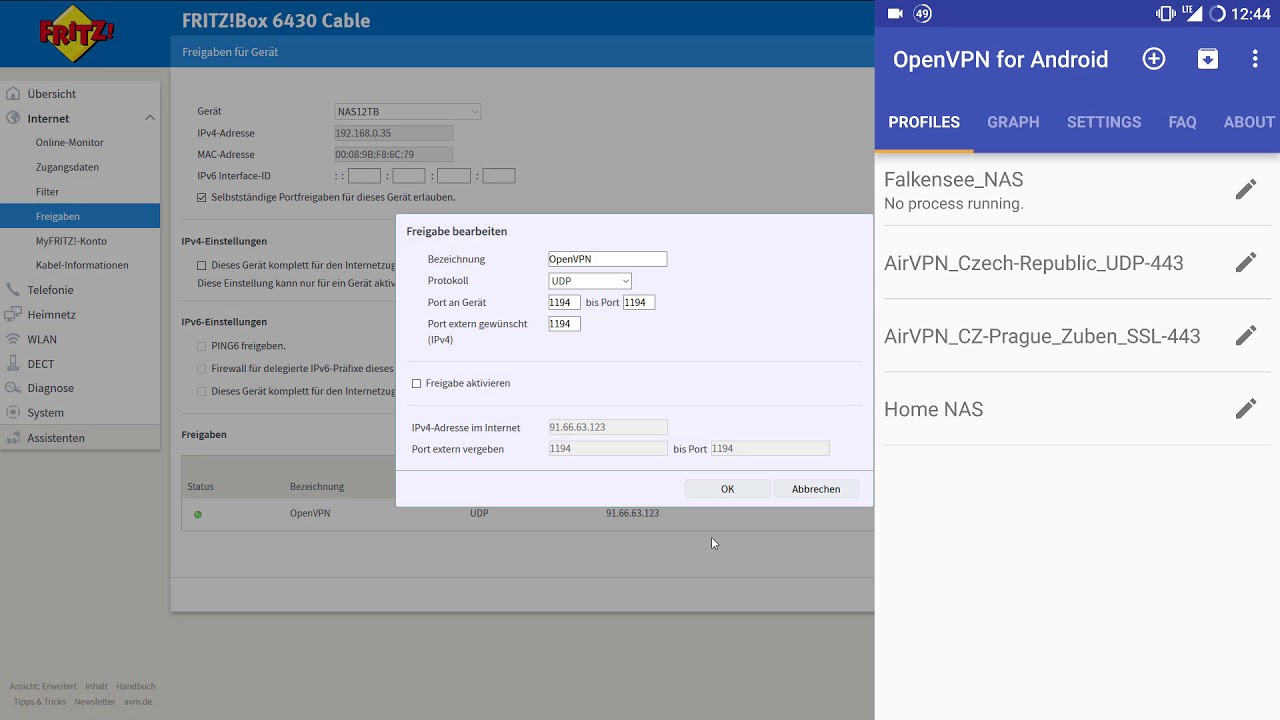Viewport: 1280px width, 720px height.
Task: Tap the battery indicator in Android status bar
Action: pyautogui.click(x=1217, y=14)
